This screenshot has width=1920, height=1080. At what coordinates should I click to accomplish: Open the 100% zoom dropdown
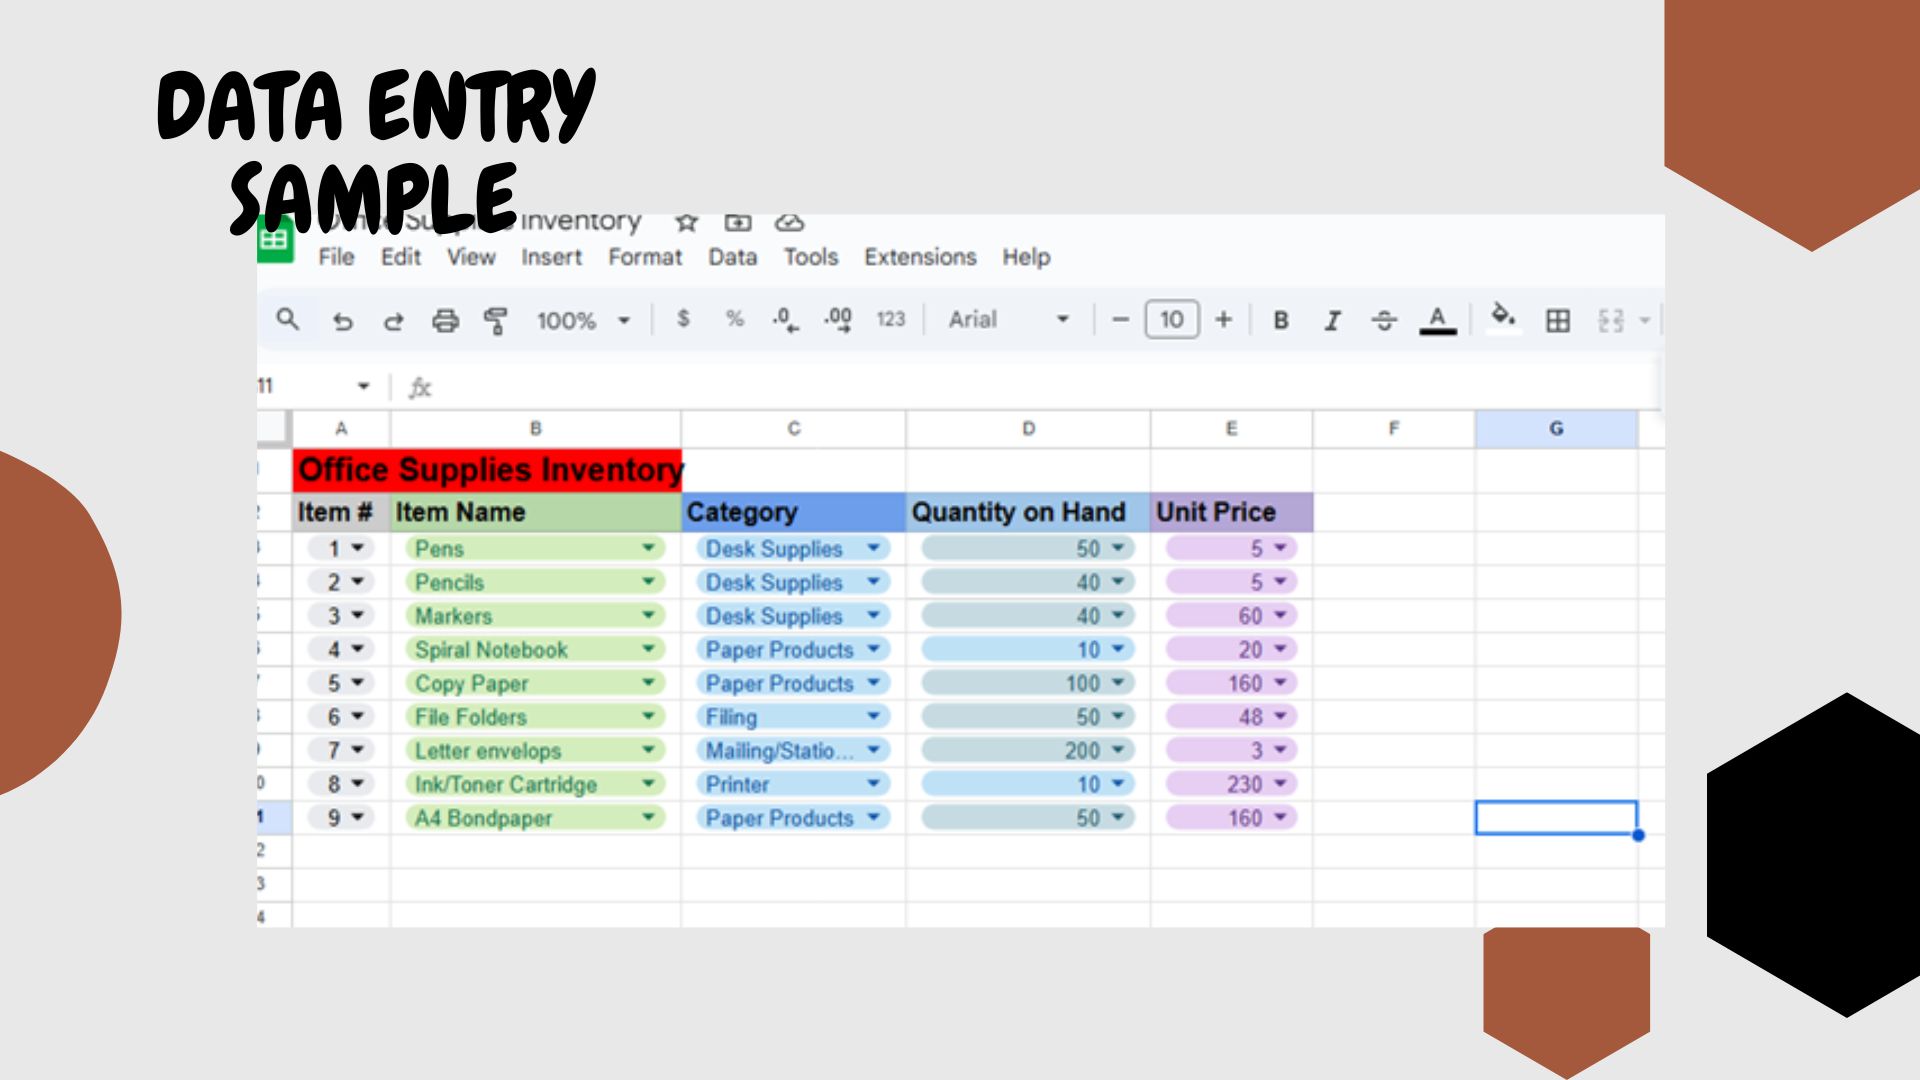pyautogui.click(x=583, y=321)
